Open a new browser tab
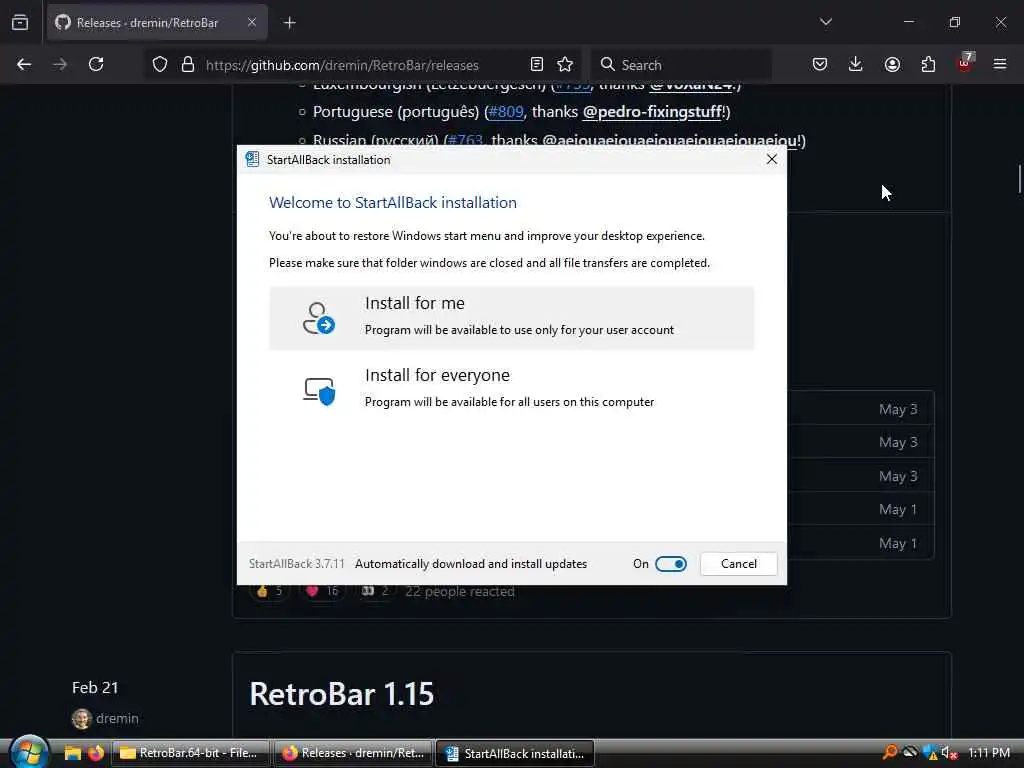This screenshot has width=1024, height=768. tap(290, 23)
